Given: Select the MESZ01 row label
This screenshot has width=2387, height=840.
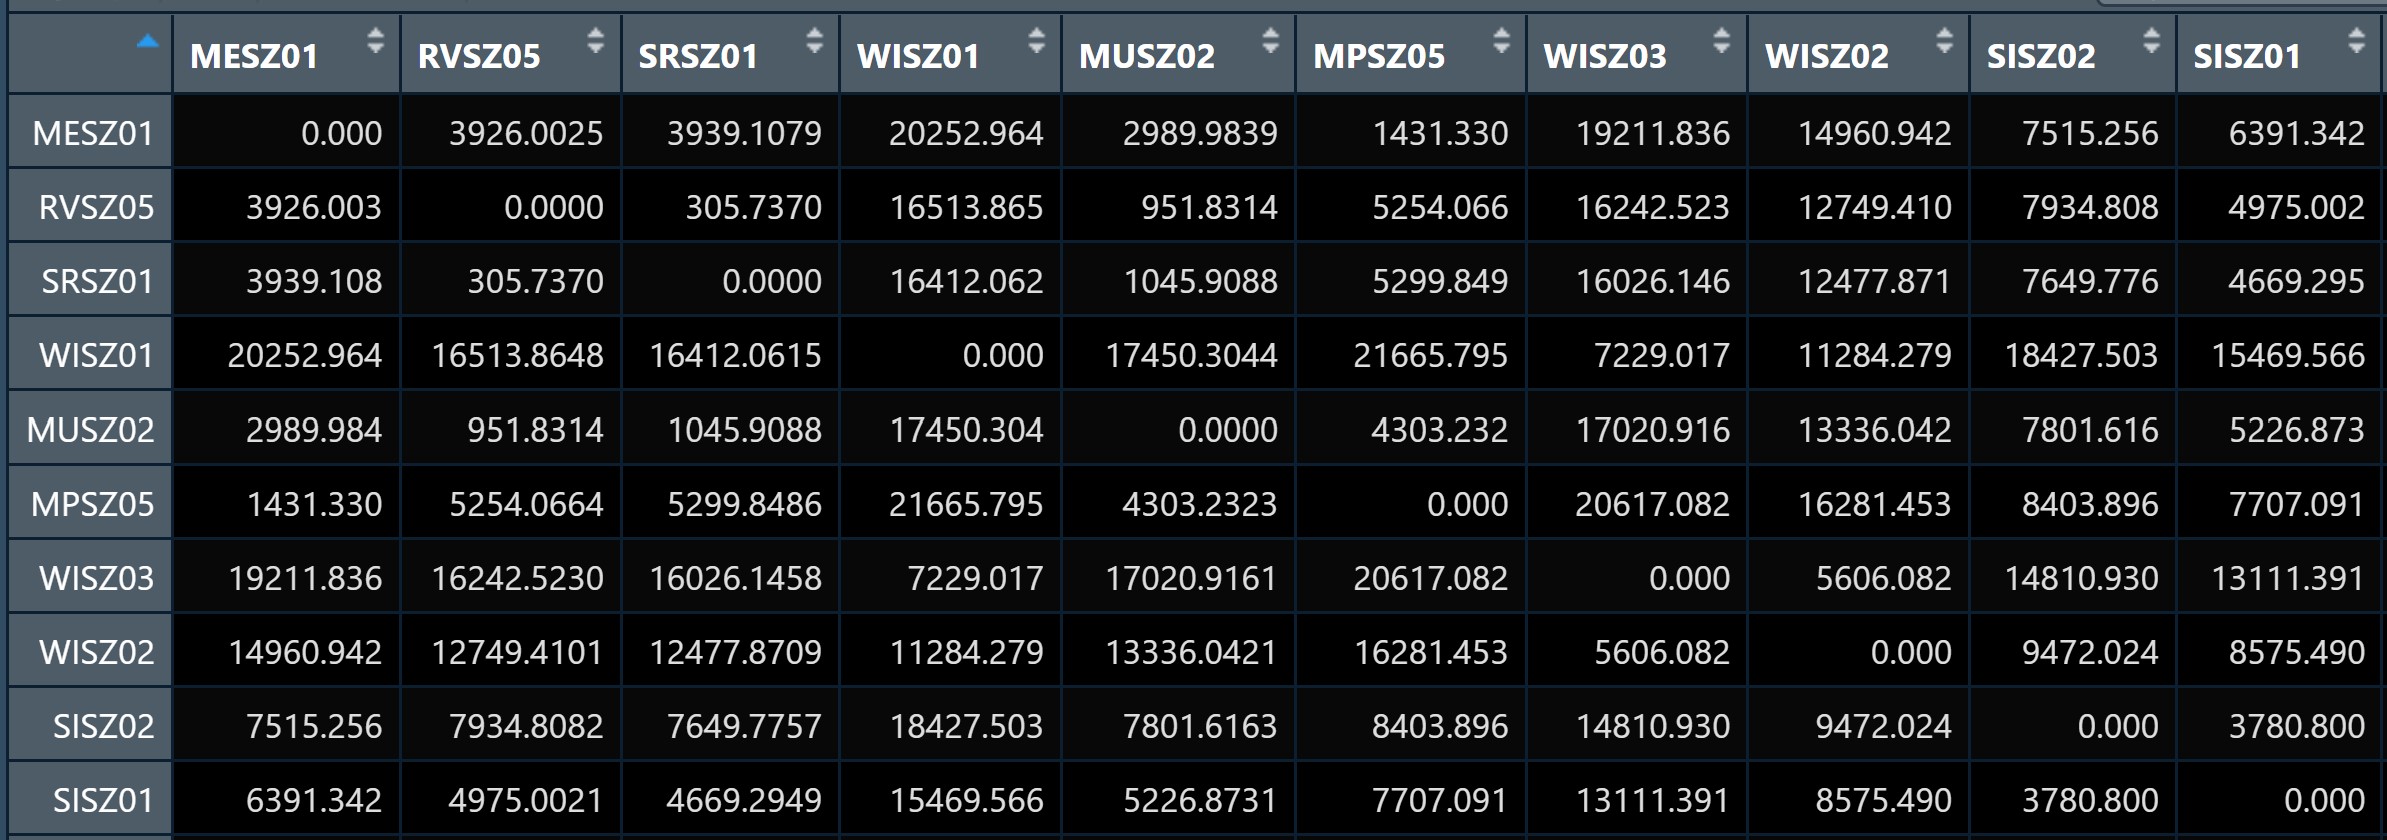Looking at the screenshot, I should tap(92, 133).
